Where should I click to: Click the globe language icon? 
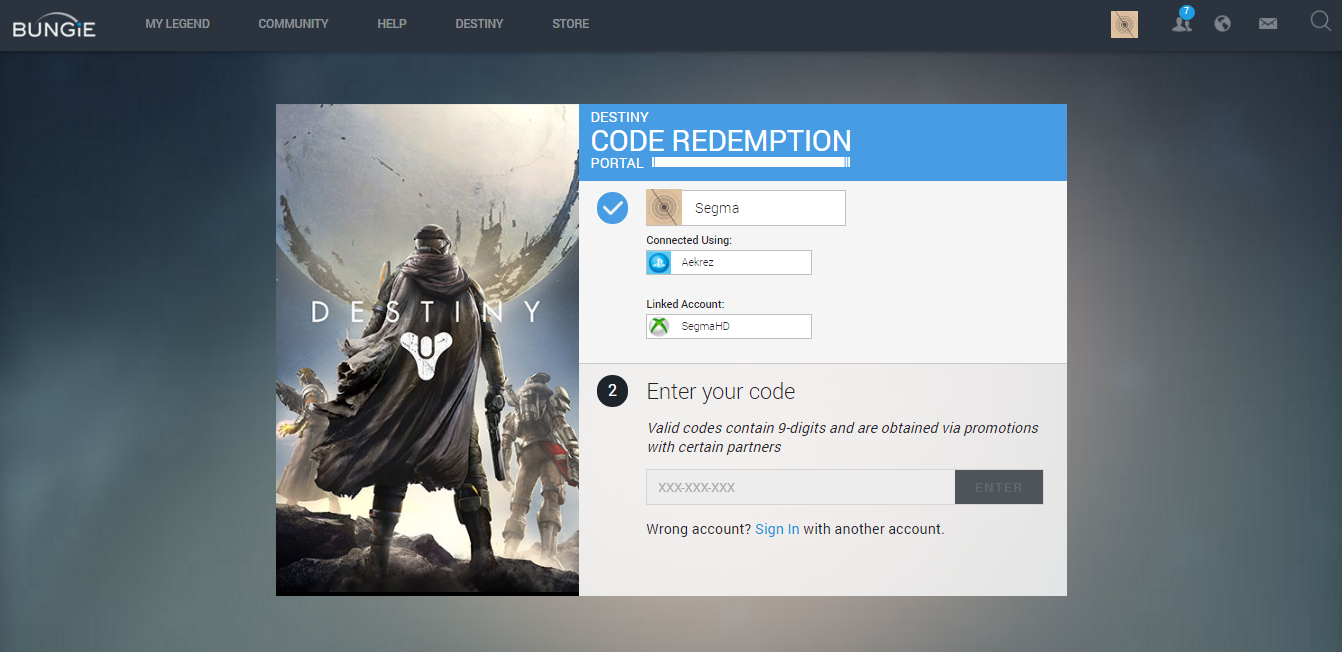tap(1222, 24)
